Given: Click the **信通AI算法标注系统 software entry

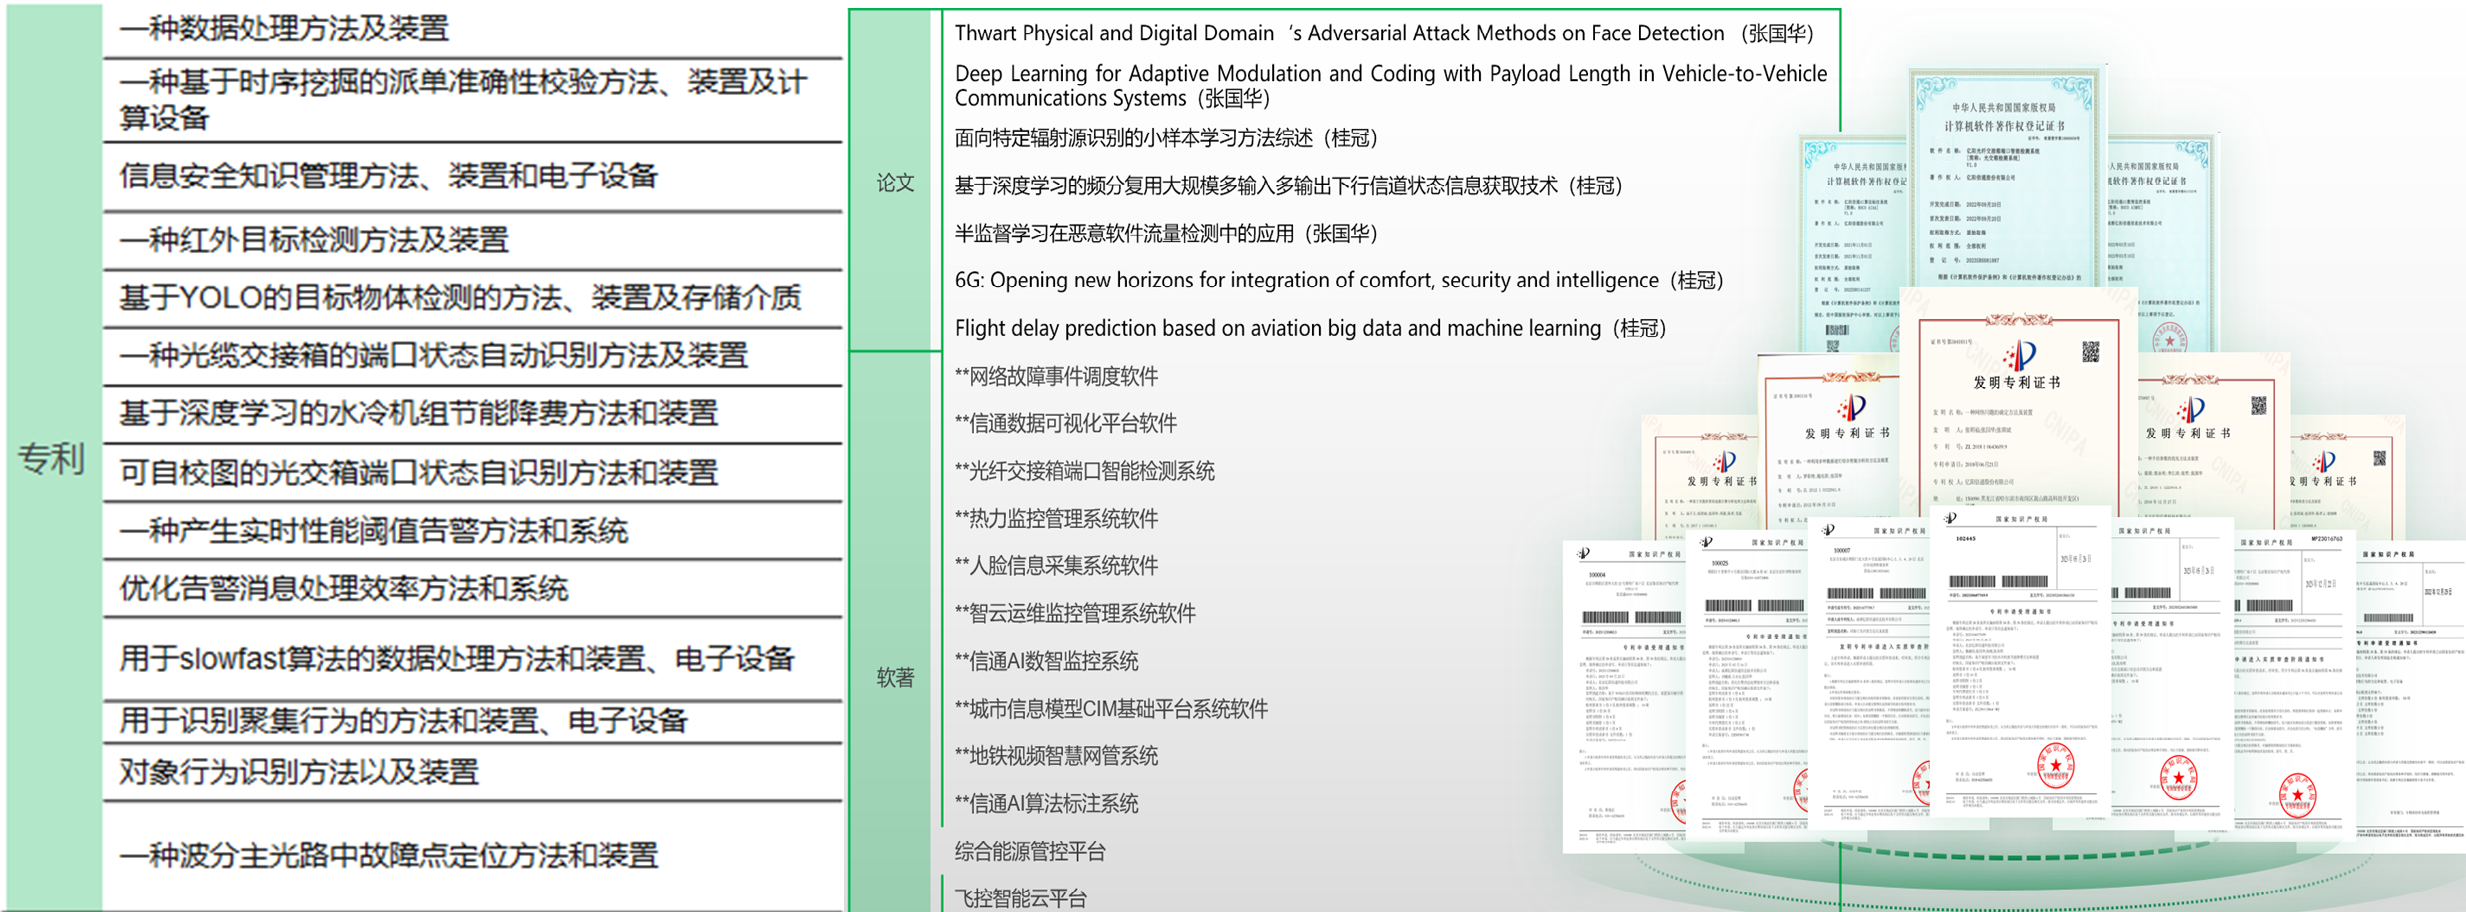Looking at the screenshot, I should pos(1046,803).
